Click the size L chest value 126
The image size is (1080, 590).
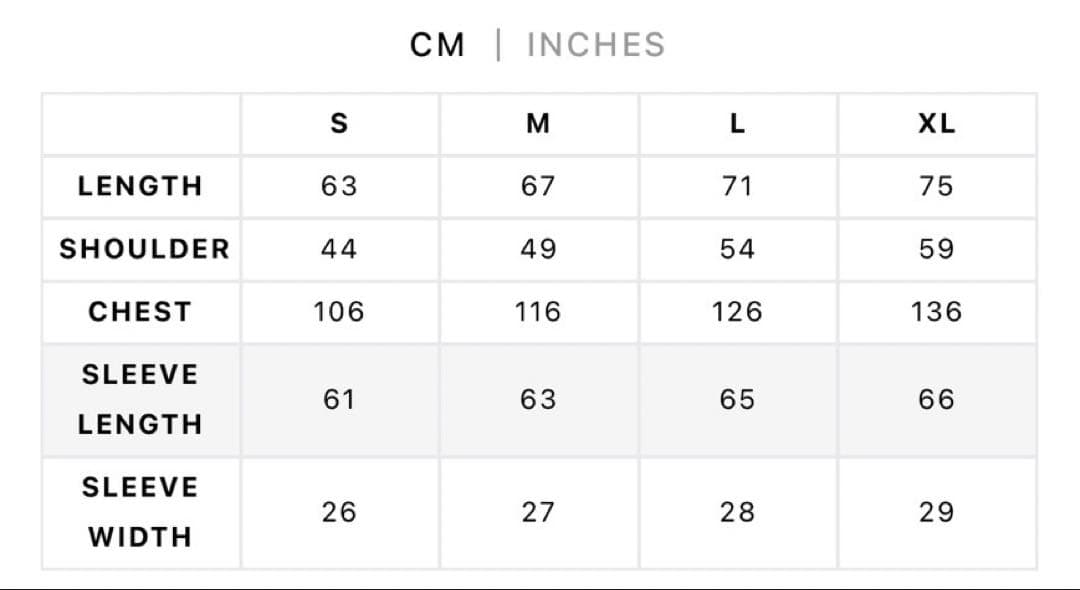737,312
